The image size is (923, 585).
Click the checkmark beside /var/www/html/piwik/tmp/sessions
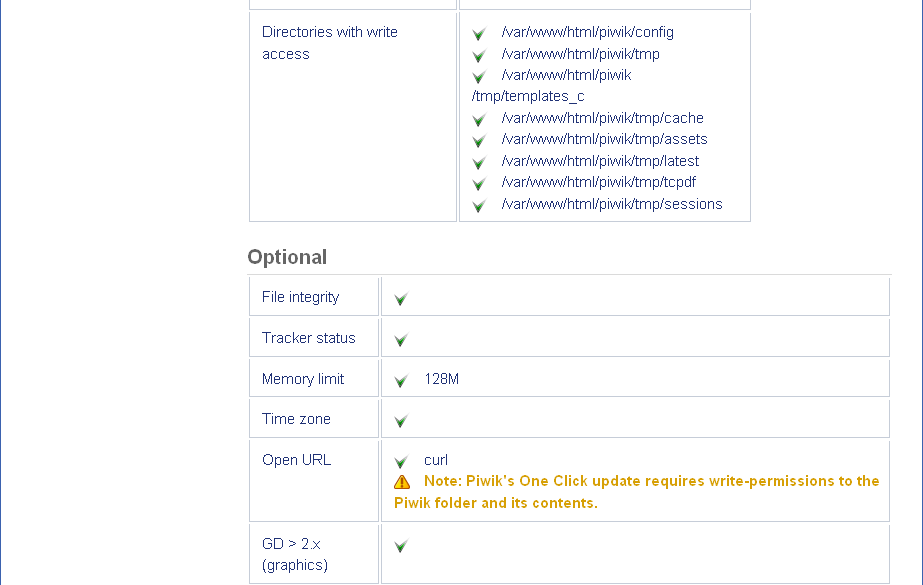pyautogui.click(x=479, y=206)
